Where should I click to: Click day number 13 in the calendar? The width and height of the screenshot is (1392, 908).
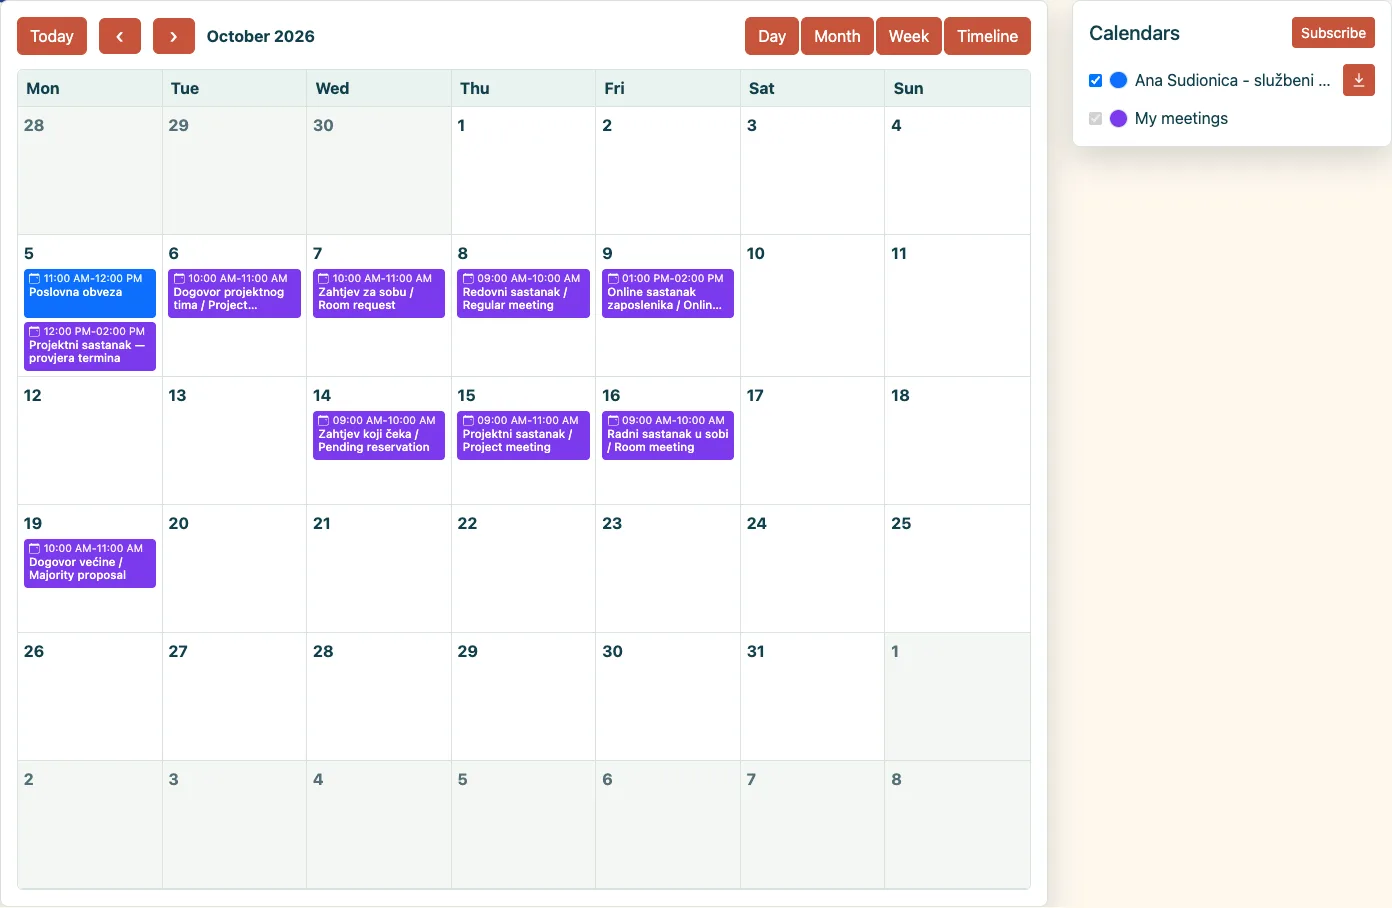177,395
